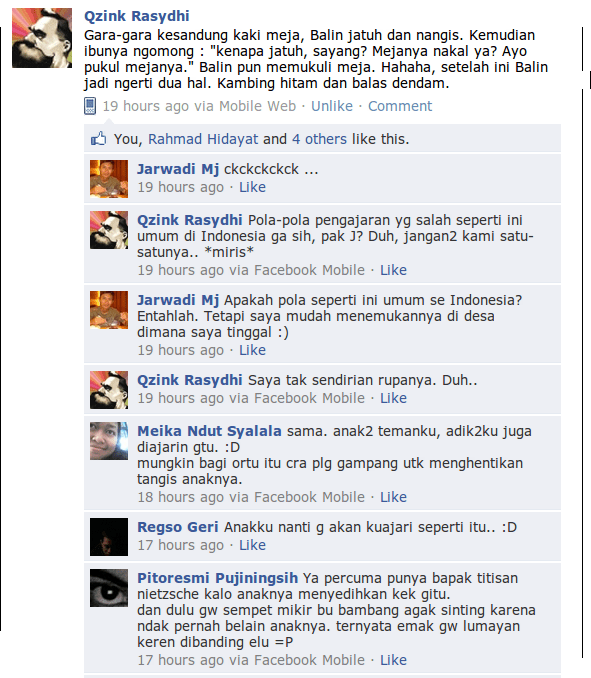Open Rahmad Hidayat's profile link
The height and width of the screenshot is (678, 591).
pyautogui.click(x=203, y=139)
